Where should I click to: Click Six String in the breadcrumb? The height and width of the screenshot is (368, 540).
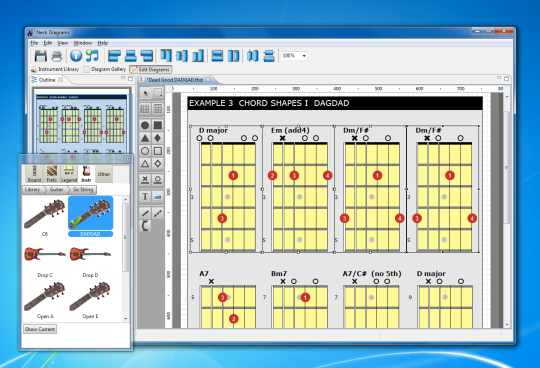click(x=83, y=190)
